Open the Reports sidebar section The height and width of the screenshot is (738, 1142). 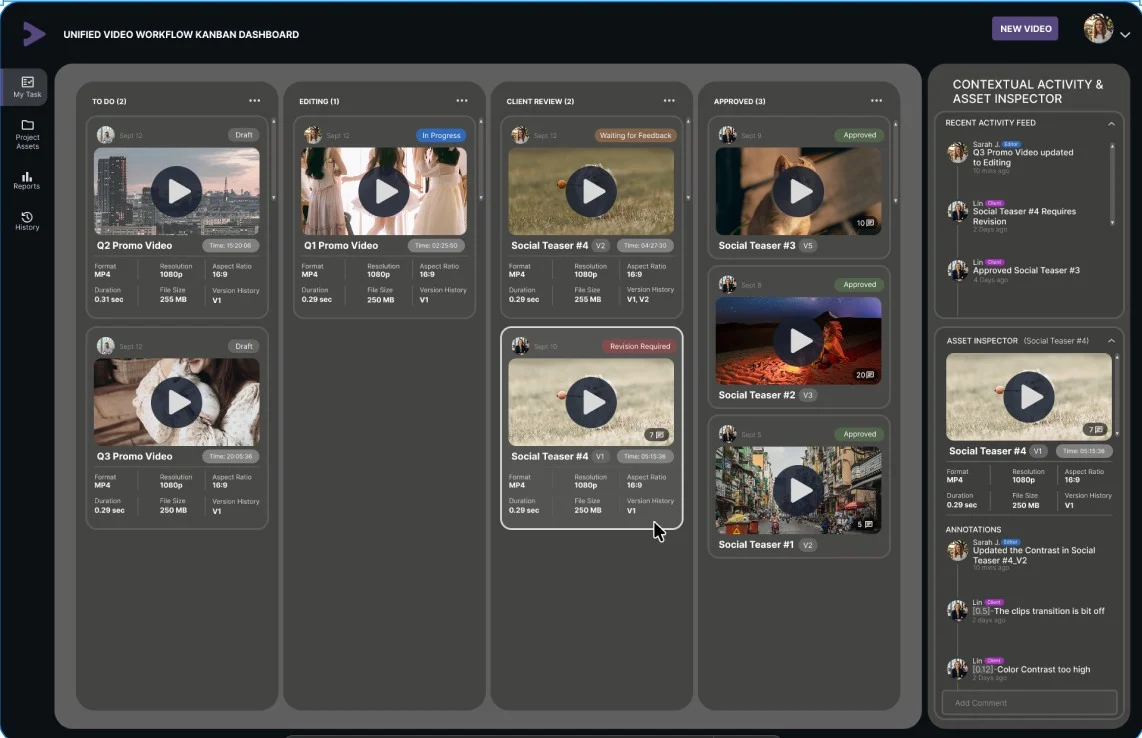click(26, 180)
